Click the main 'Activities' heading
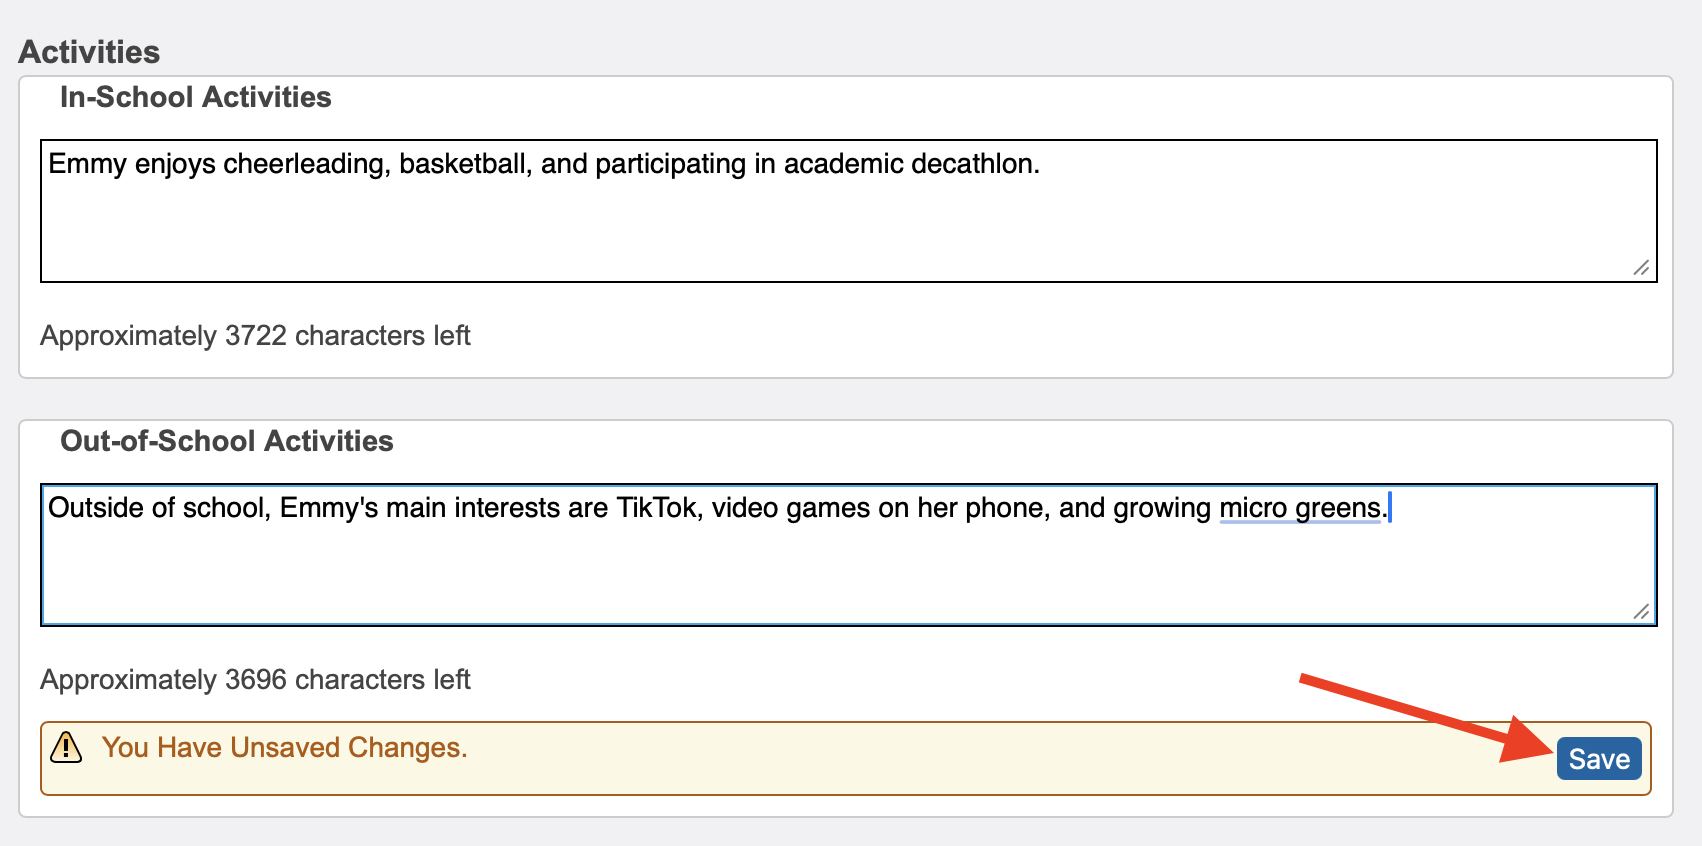 [x=89, y=52]
